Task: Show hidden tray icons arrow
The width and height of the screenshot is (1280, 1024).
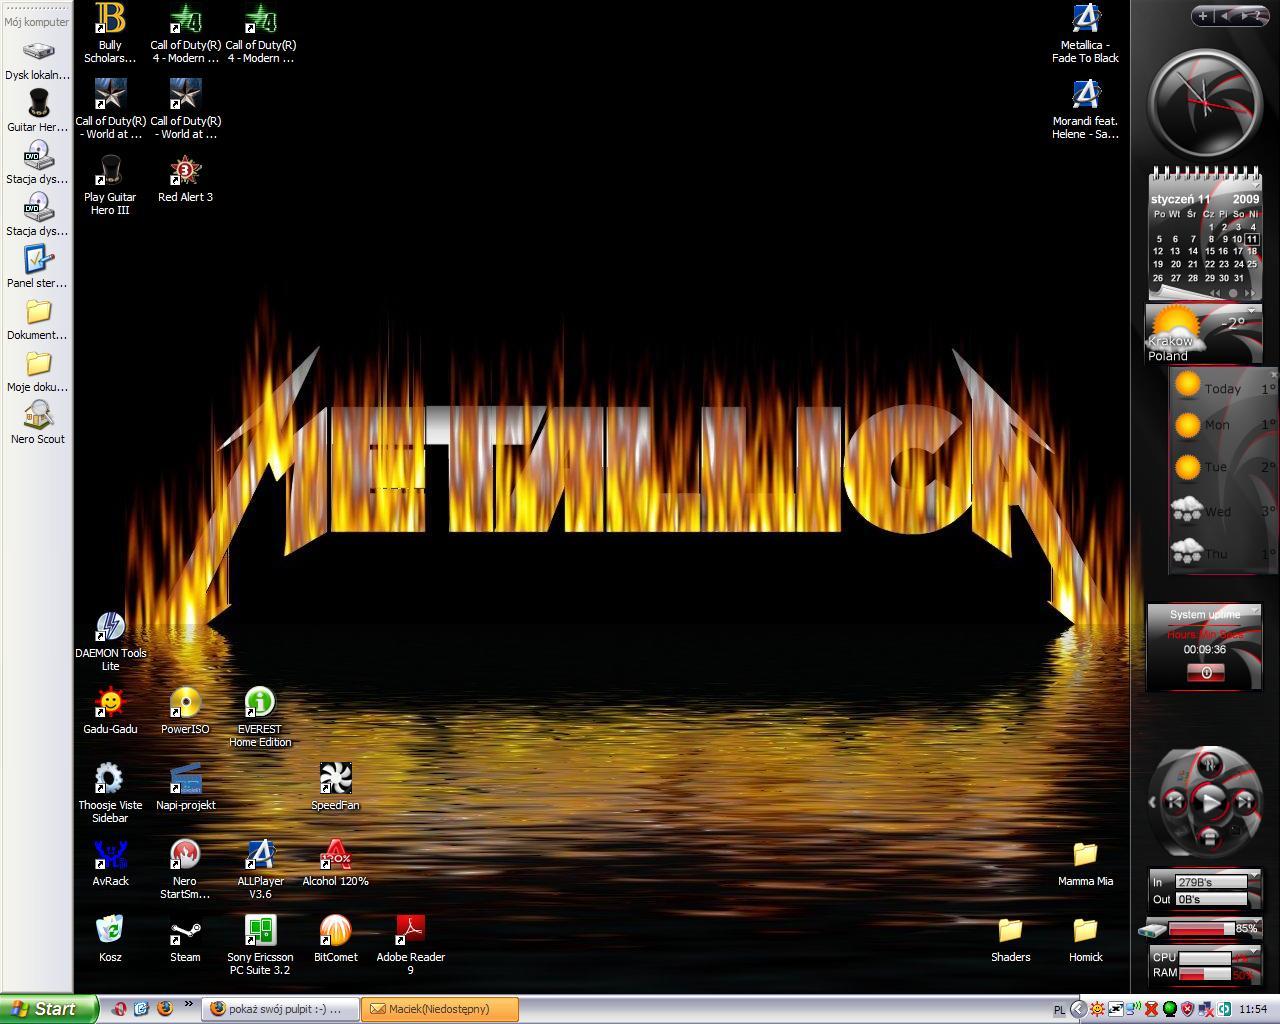Action: [x=1078, y=1009]
